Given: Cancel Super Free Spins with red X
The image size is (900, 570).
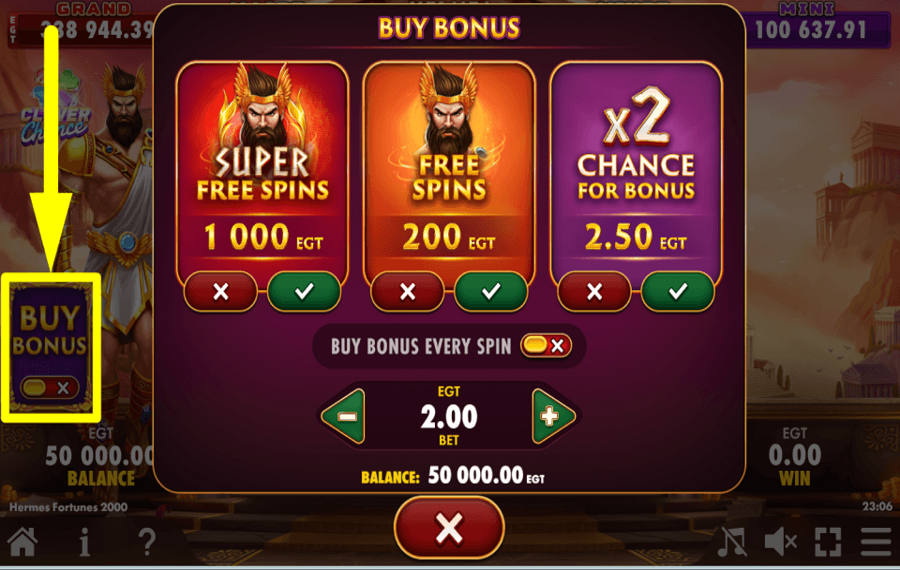Looking at the screenshot, I should 220,292.
